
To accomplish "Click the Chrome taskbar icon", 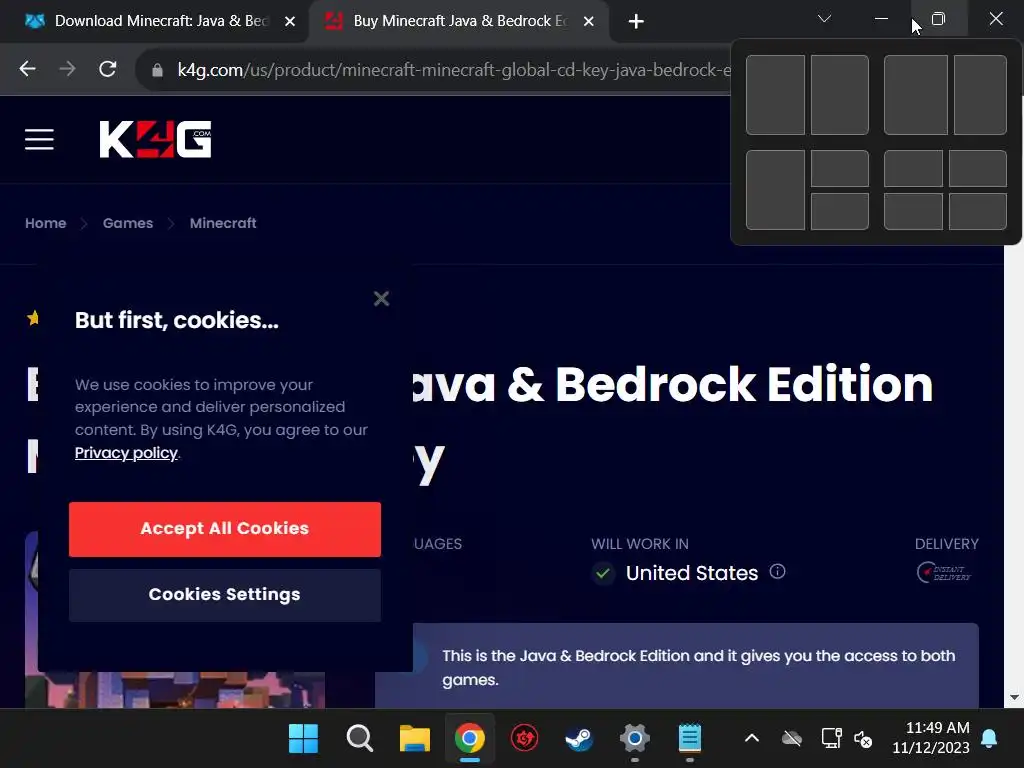I will [x=470, y=739].
